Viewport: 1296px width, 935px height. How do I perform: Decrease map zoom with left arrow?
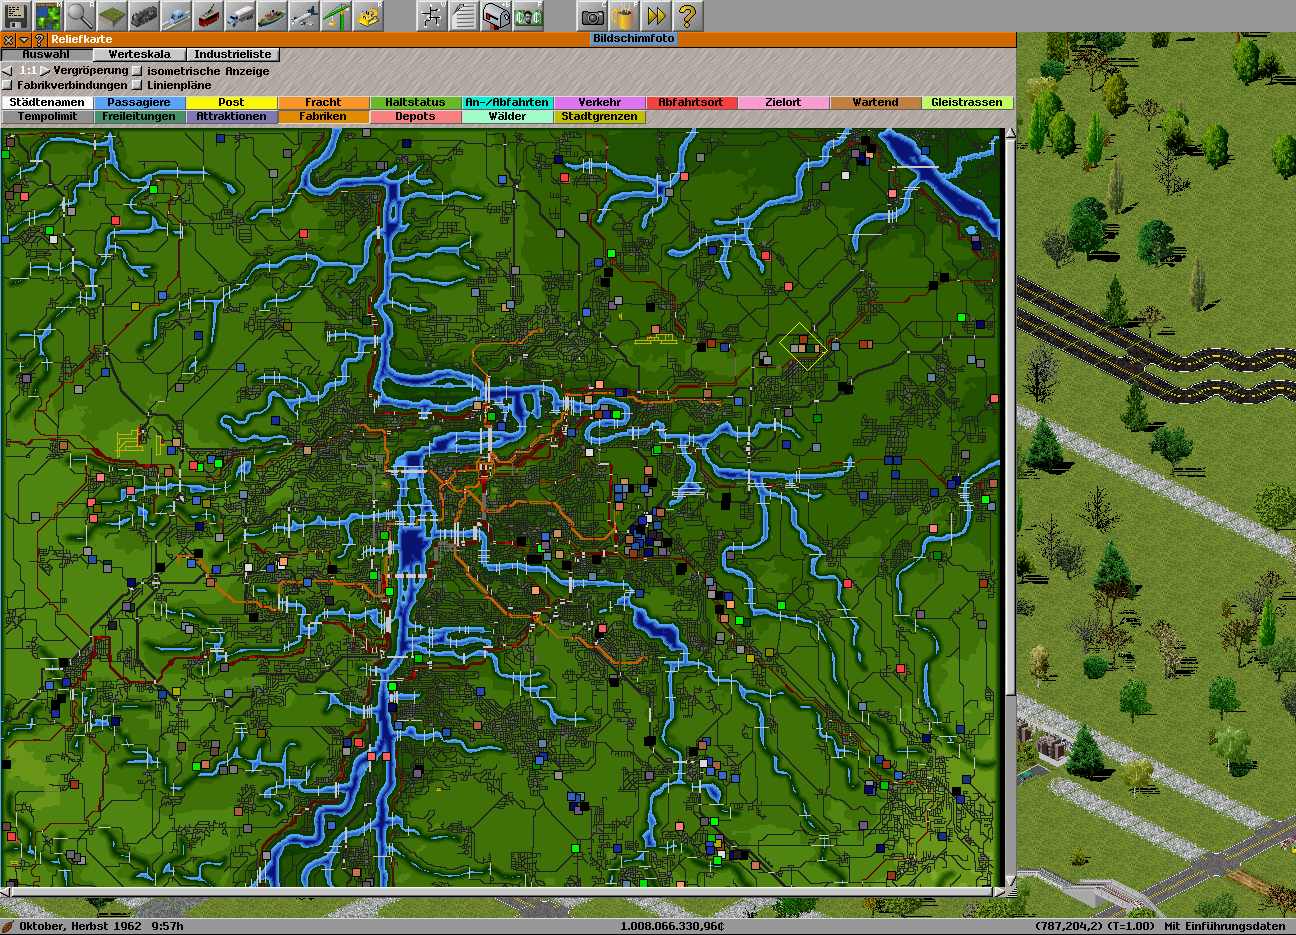[8, 72]
